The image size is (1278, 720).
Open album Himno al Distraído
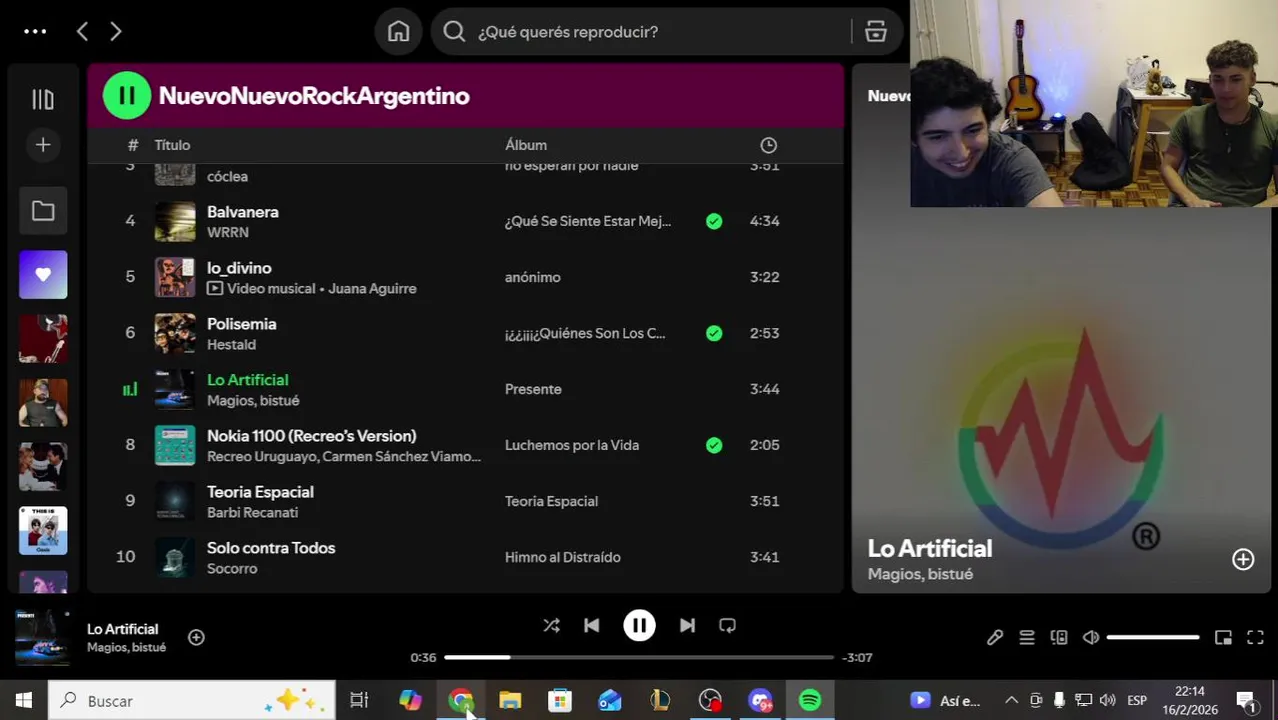coord(563,557)
